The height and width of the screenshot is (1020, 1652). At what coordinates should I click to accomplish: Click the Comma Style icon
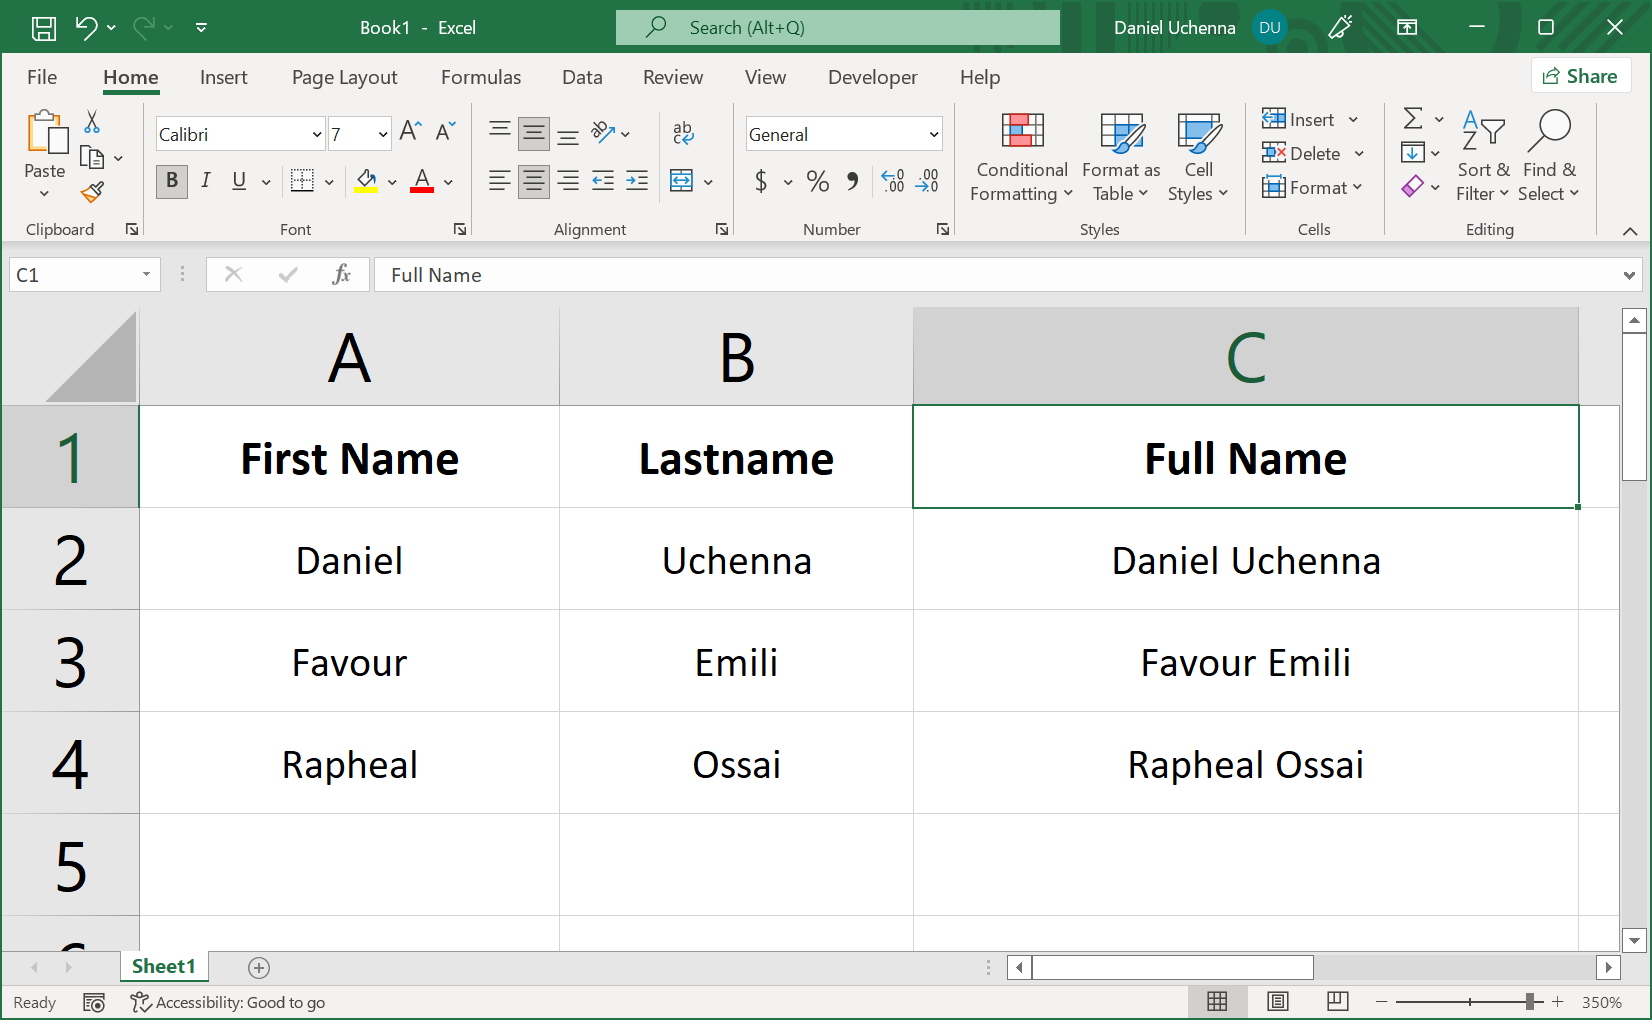(852, 181)
